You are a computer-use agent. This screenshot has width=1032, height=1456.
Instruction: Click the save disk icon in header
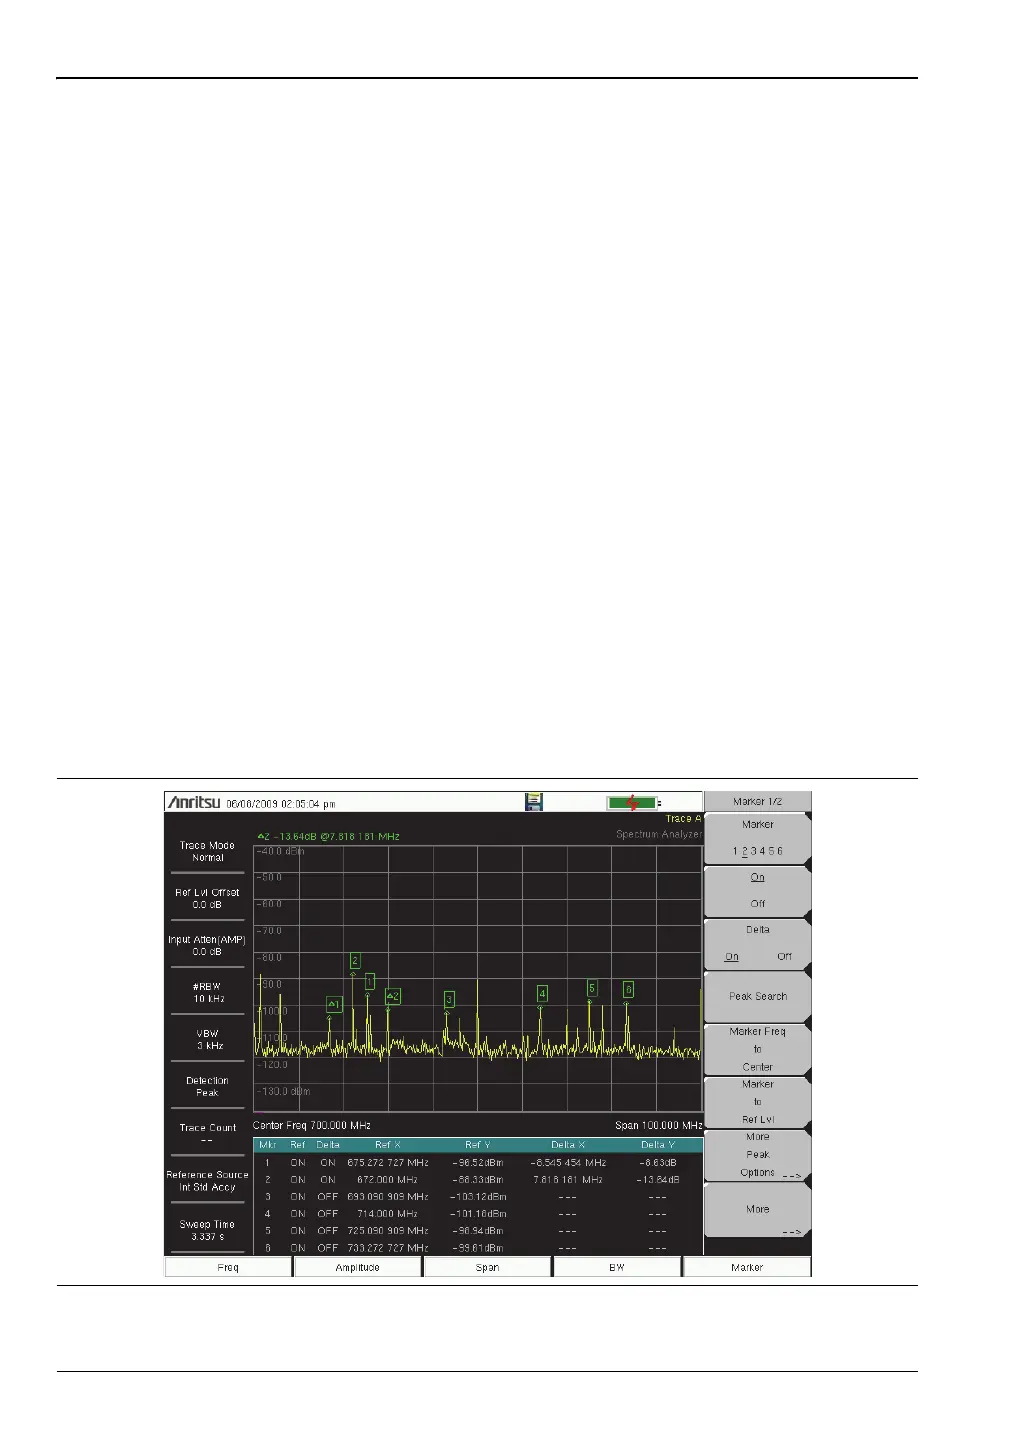coord(535,802)
